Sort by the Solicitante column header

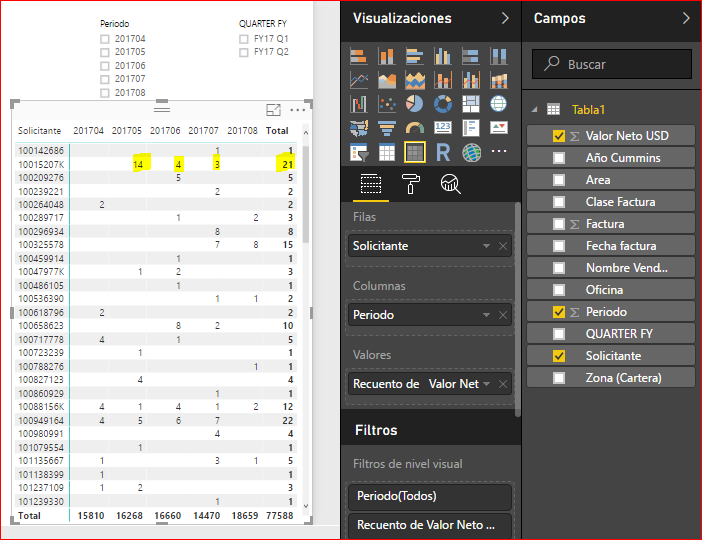click(x=39, y=131)
